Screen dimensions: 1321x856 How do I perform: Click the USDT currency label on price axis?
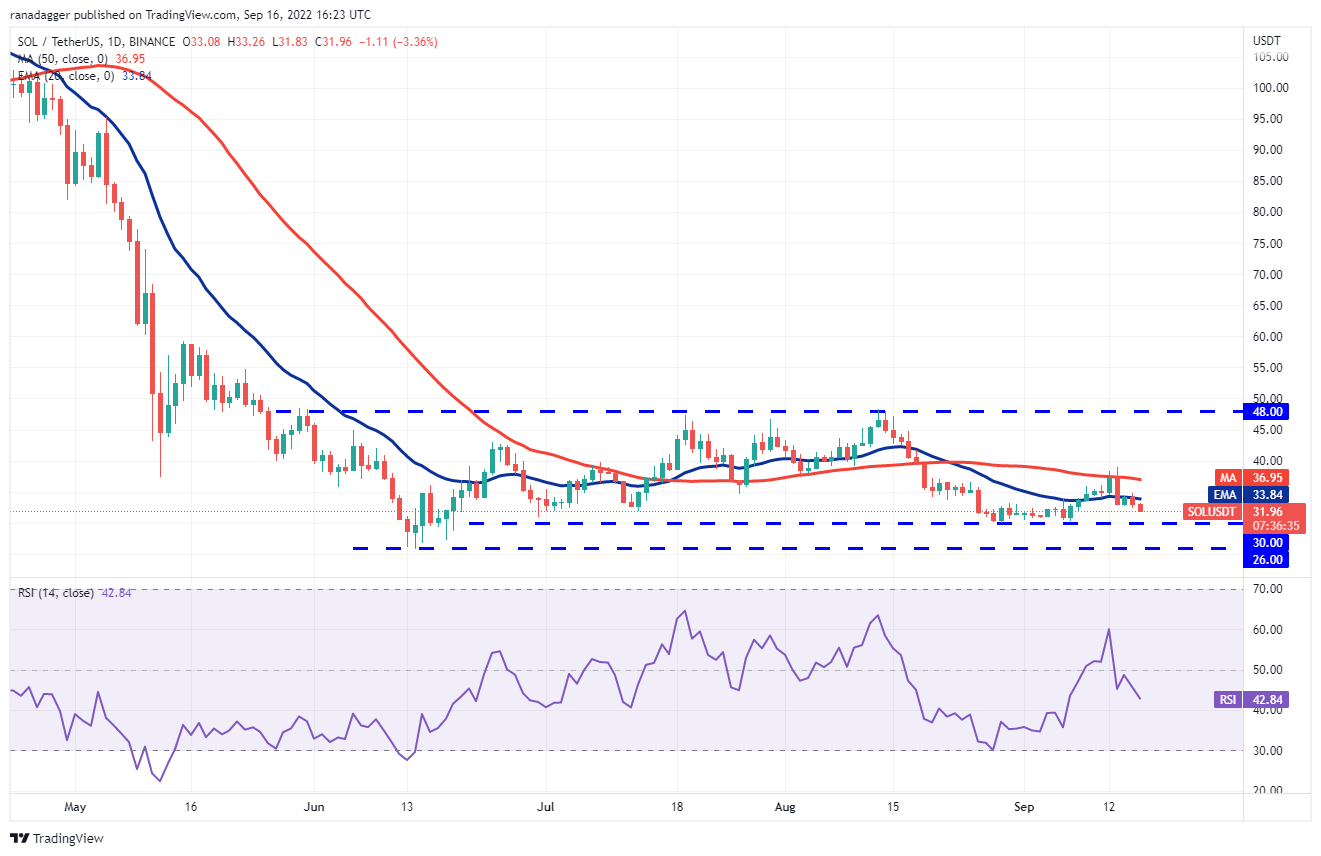pos(1267,40)
